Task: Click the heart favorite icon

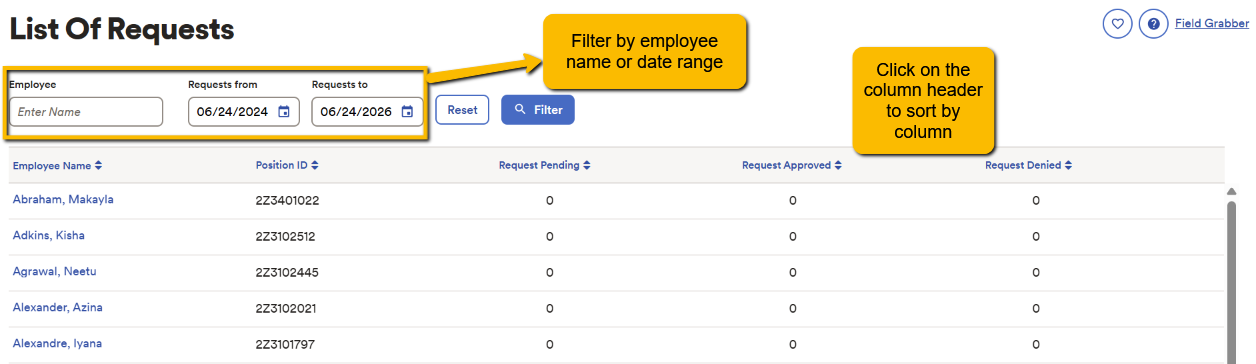Action: point(1118,24)
